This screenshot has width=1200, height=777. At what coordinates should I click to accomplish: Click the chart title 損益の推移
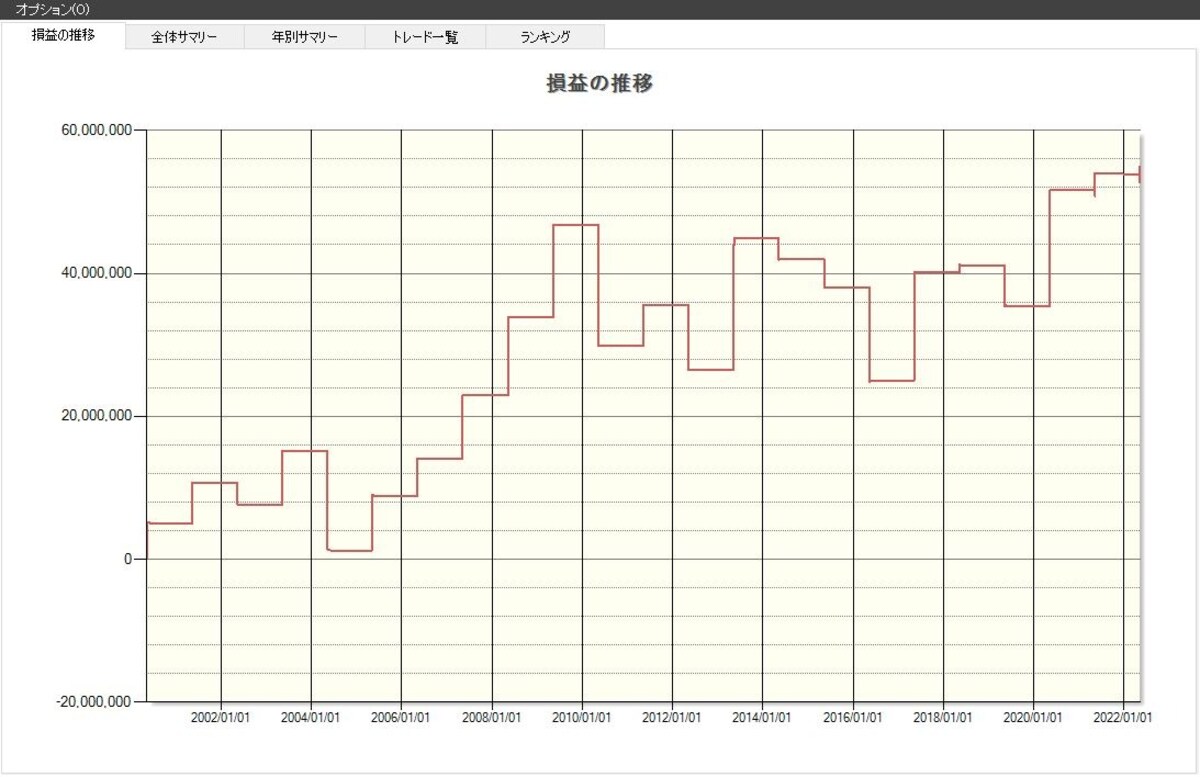pos(599,84)
